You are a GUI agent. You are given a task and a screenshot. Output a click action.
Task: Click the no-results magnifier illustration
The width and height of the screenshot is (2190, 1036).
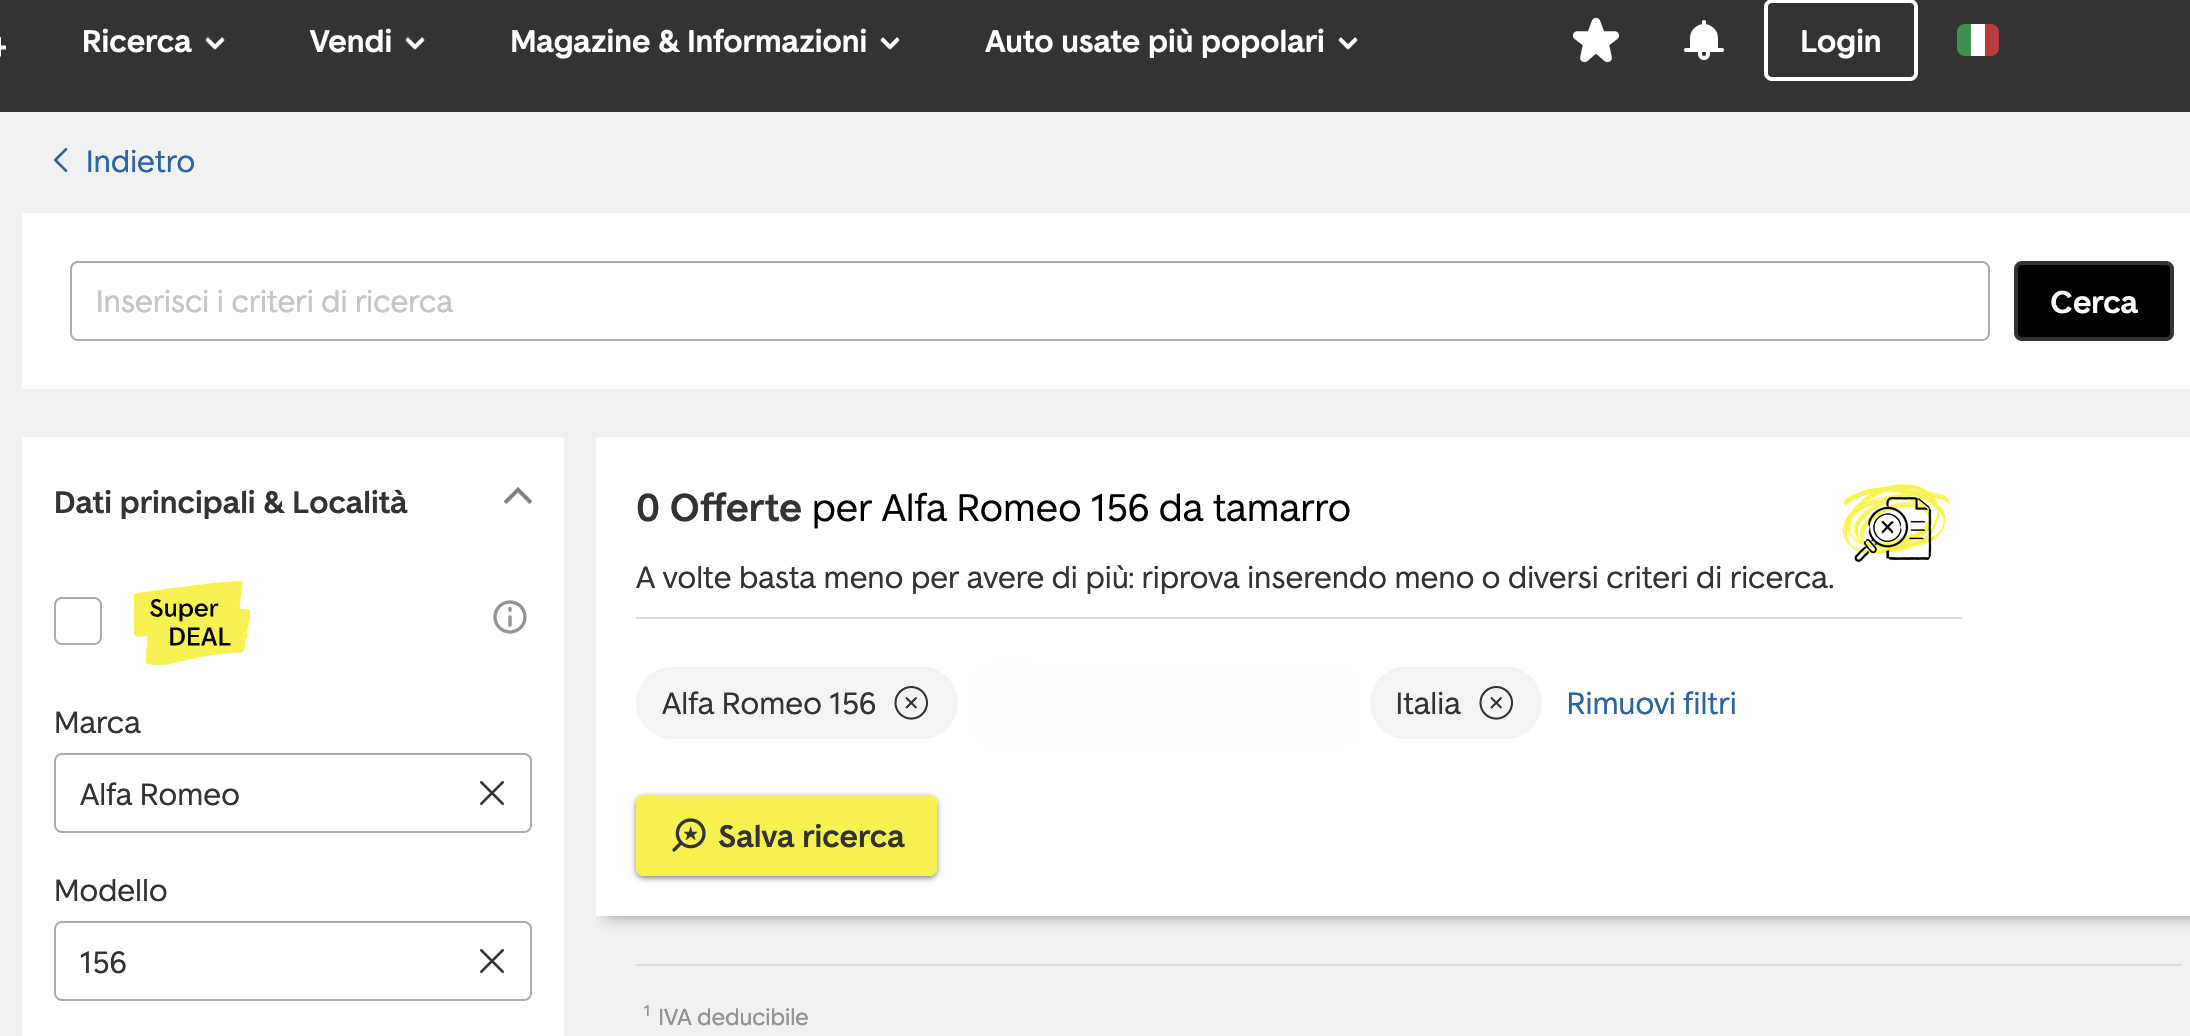tap(1895, 524)
